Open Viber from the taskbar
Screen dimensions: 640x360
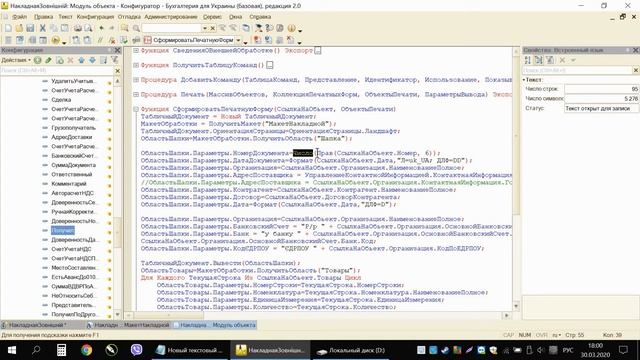pyautogui.click(x=136, y=350)
